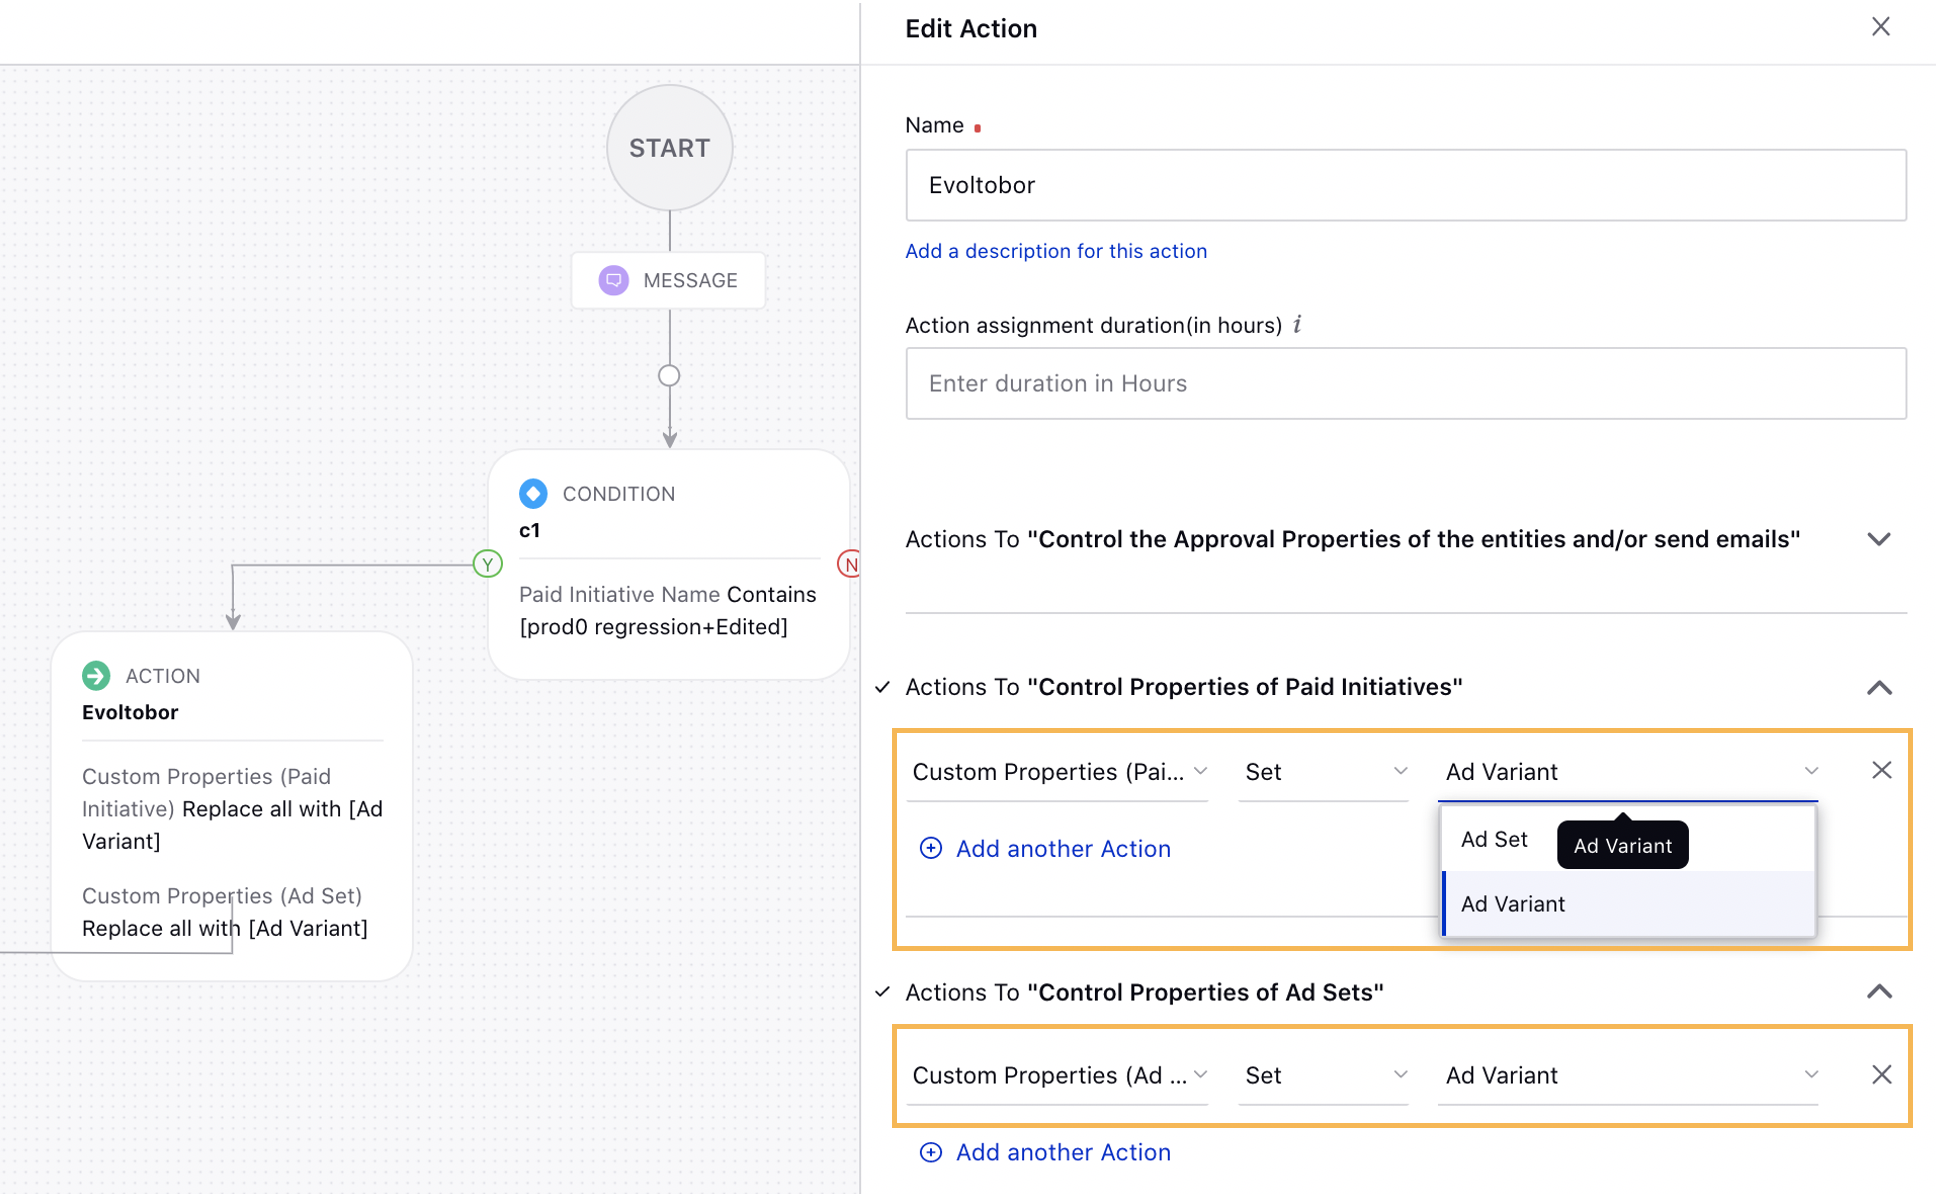Select Ad Set from the dropdown menu
The image size is (1936, 1194).
tap(1493, 837)
